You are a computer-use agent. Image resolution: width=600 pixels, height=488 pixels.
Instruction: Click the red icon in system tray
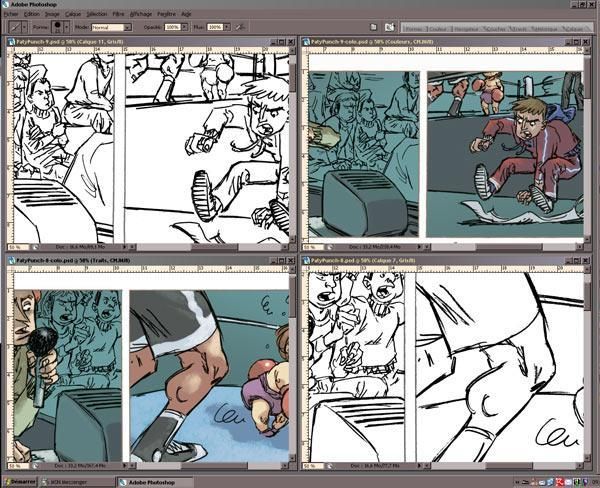pos(559,481)
